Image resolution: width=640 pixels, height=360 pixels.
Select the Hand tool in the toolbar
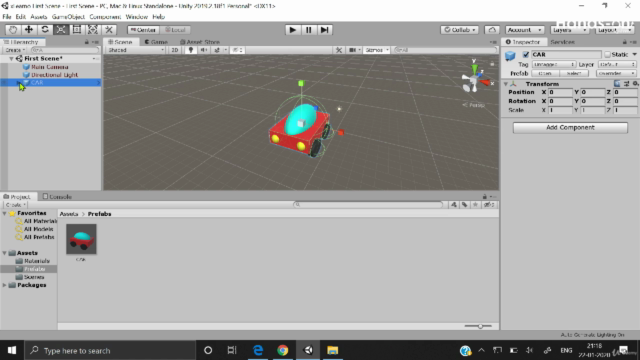[13, 30]
